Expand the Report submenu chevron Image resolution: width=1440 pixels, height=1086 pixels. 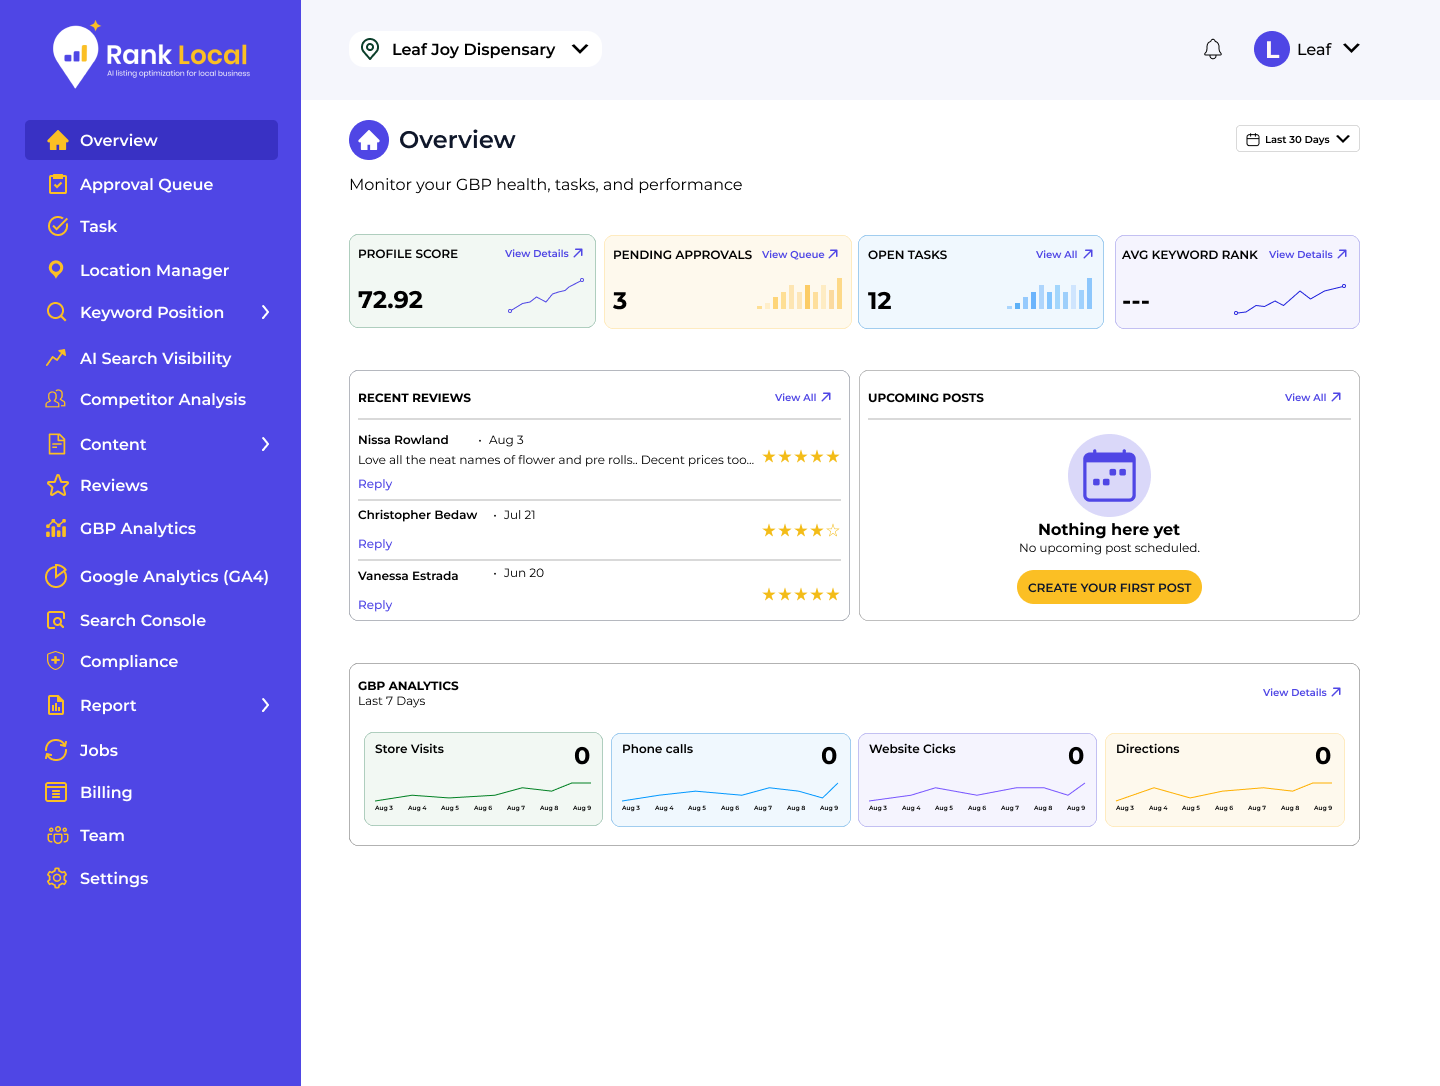265,705
